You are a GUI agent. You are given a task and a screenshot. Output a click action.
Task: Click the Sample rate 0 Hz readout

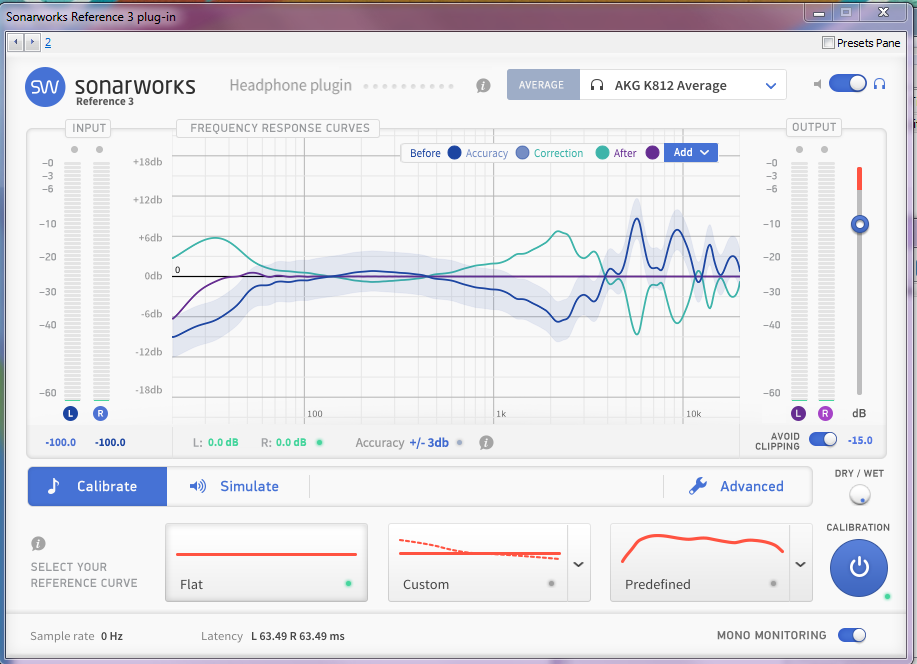point(77,636)
